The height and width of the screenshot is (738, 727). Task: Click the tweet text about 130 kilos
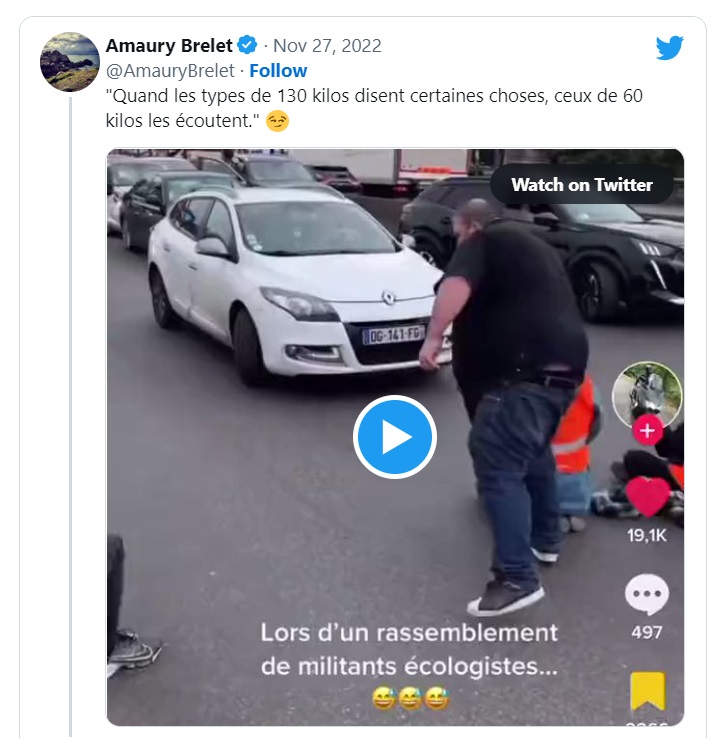point(374,108)
